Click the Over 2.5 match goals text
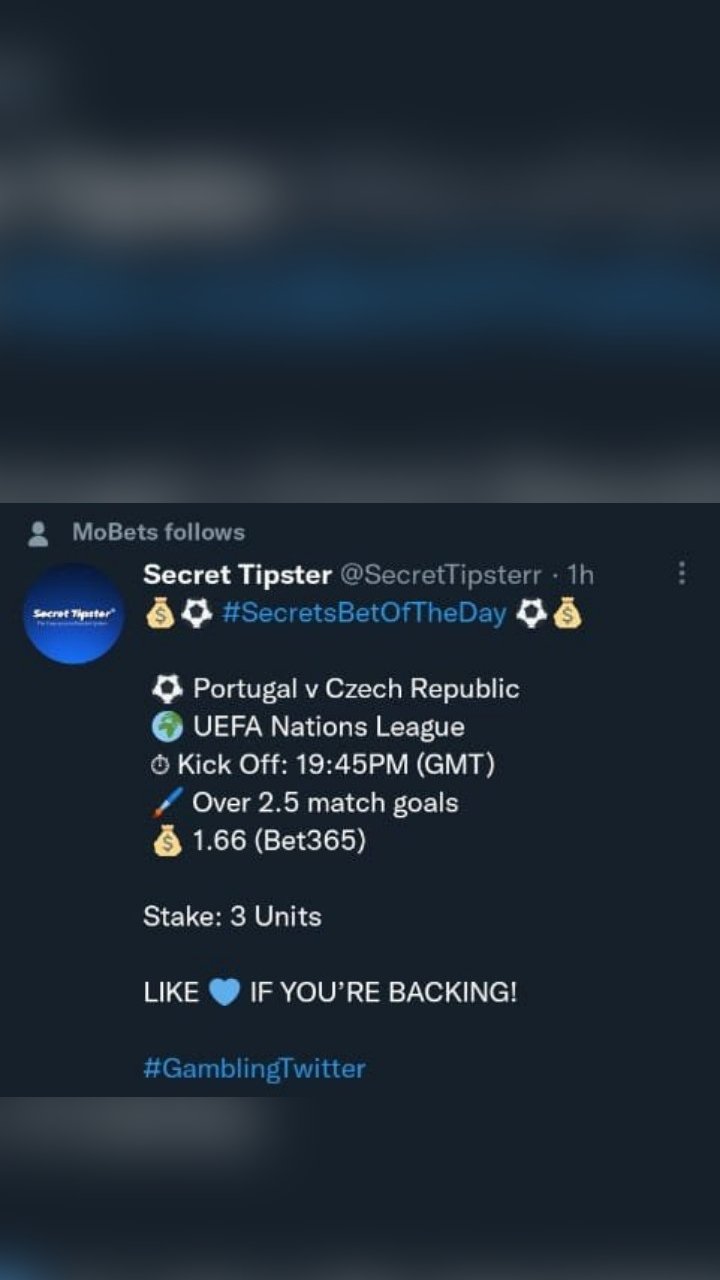The width and height of the screenshot is (720, 1280). pyautogui.click(x=325, y=803)
